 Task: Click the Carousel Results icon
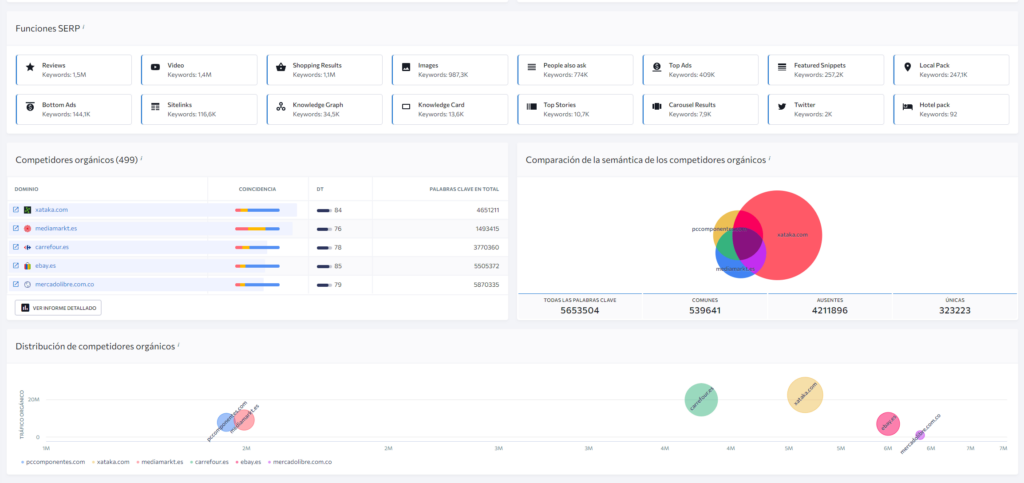[657, 106]
